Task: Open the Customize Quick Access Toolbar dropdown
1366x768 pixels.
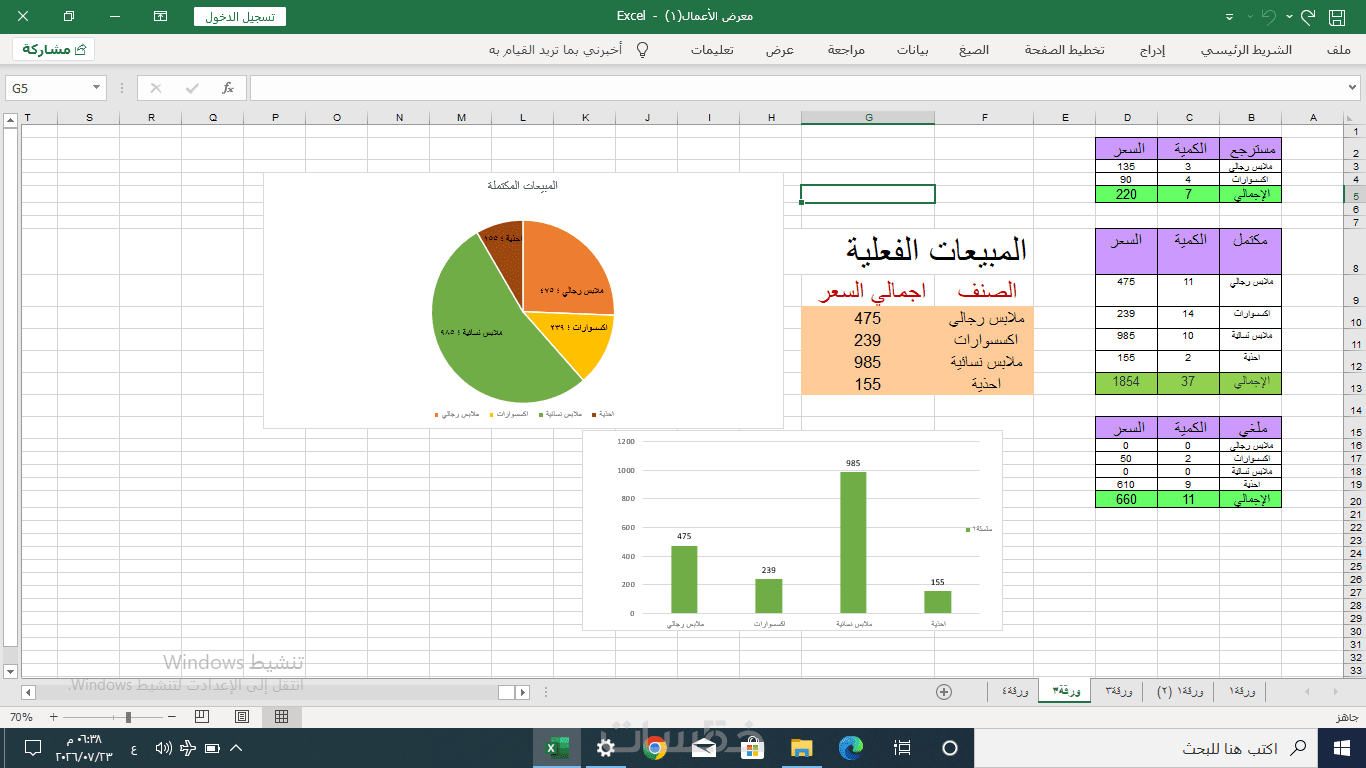Action: [1230, 17]
